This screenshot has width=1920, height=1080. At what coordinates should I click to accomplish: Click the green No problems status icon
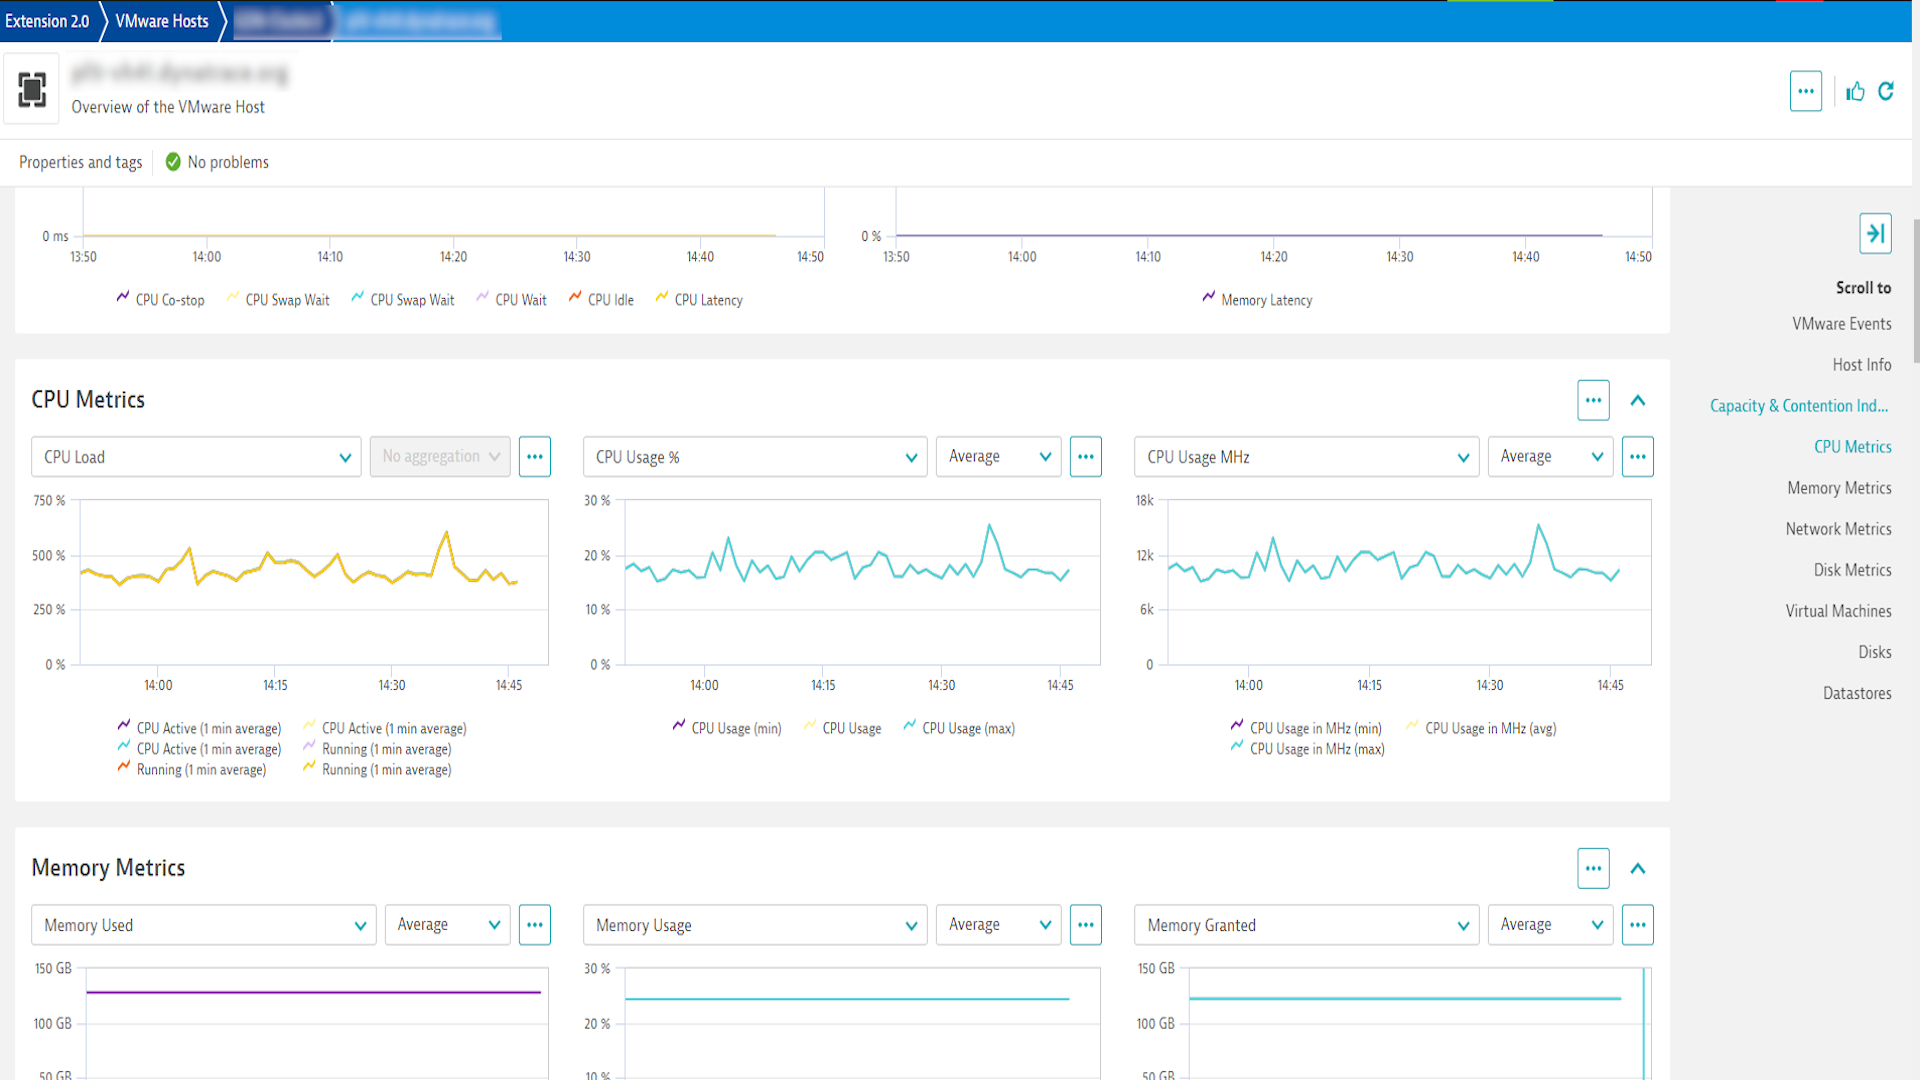pyautogui.click(x=173, y=162)
